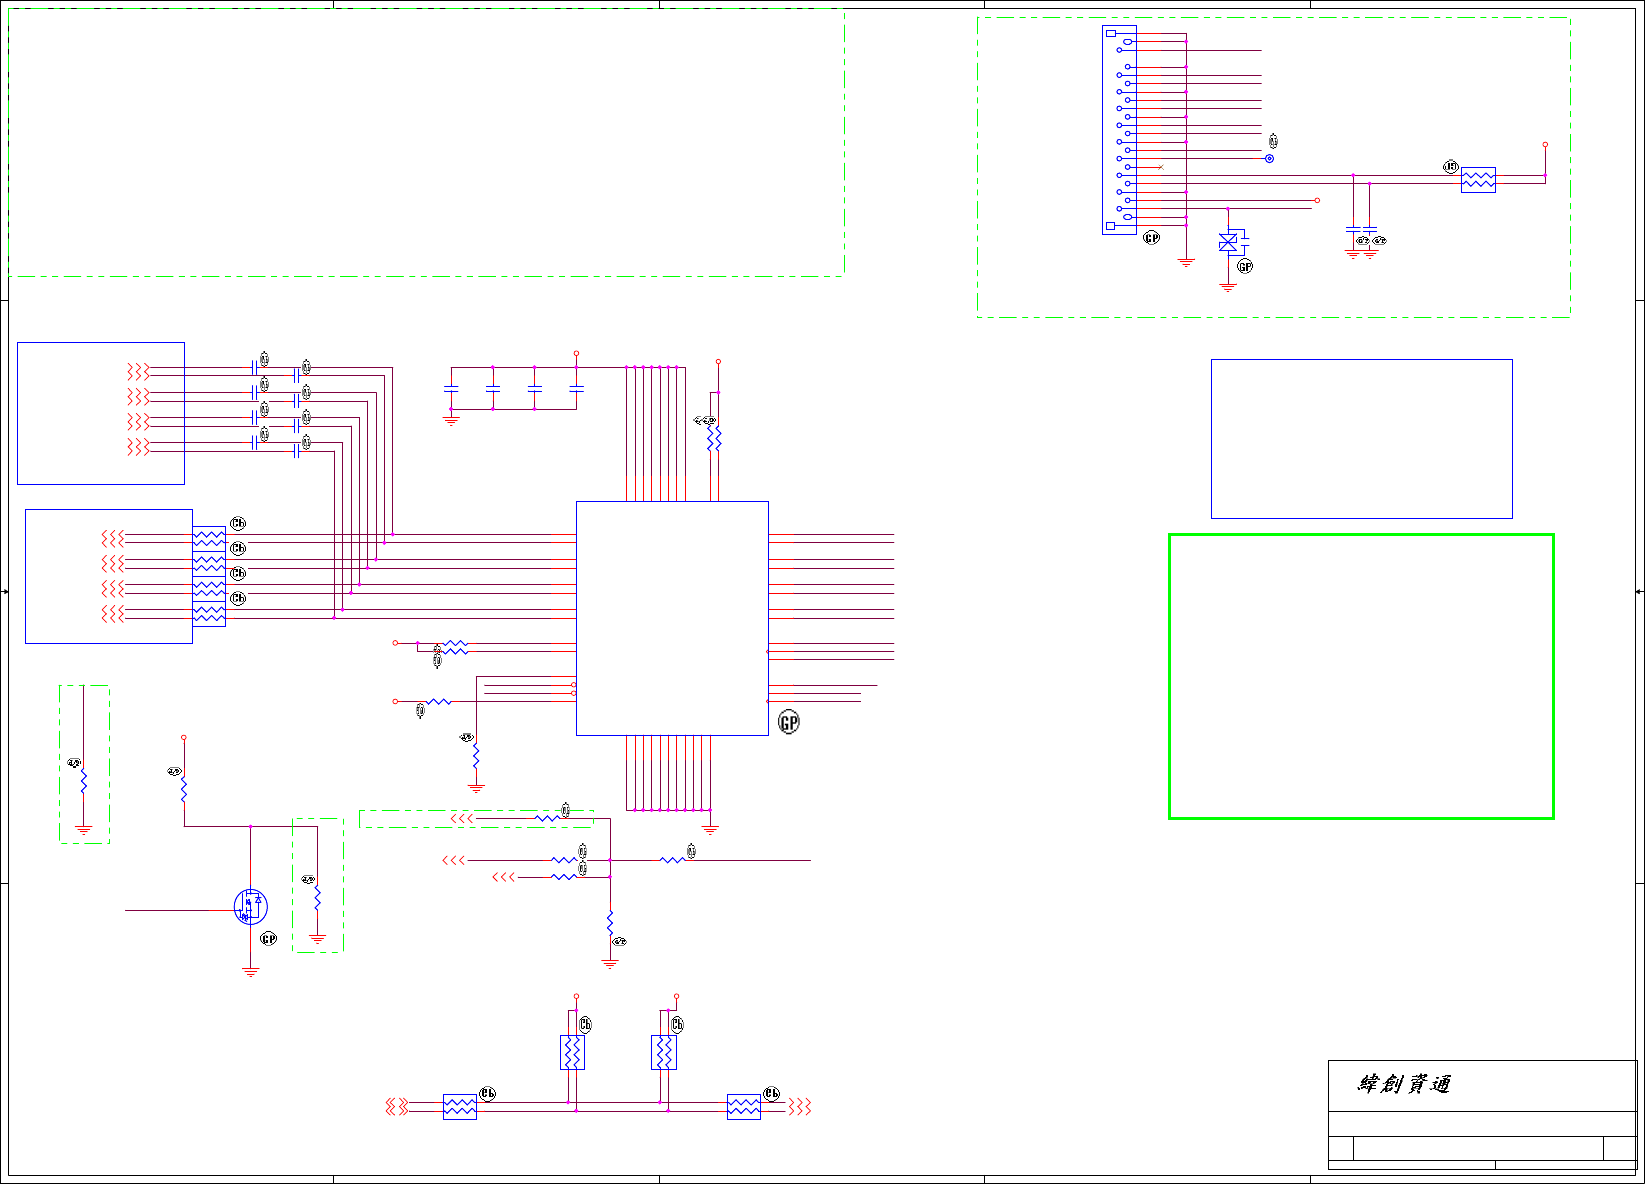Screen dimensions: 1645x1184
Task: Select the MOSFET transistor symbol
Action: [x=250, y=907]
